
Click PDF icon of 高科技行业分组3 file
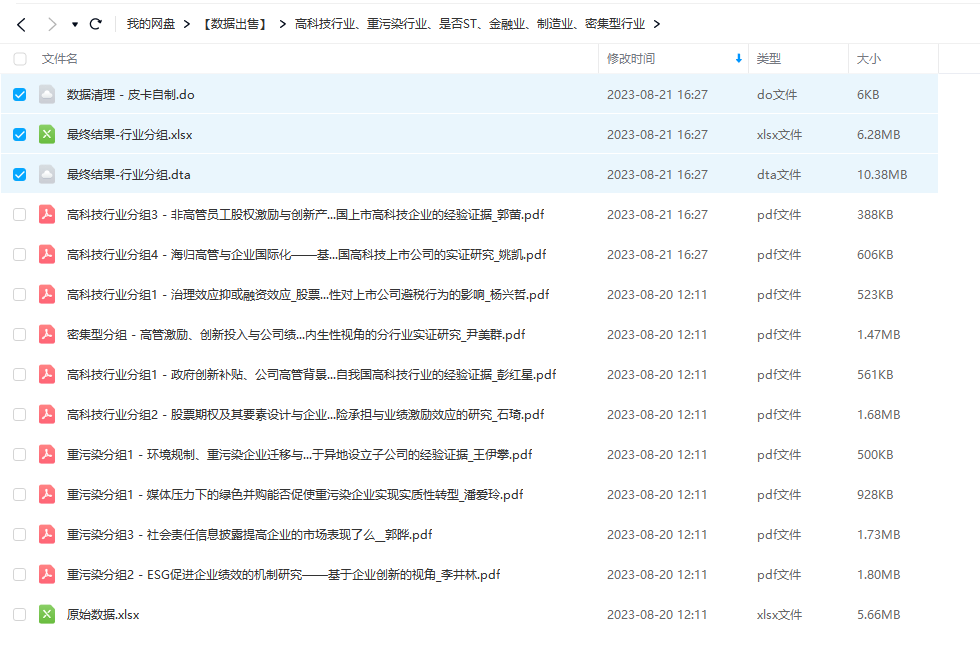tap(47, 214)
